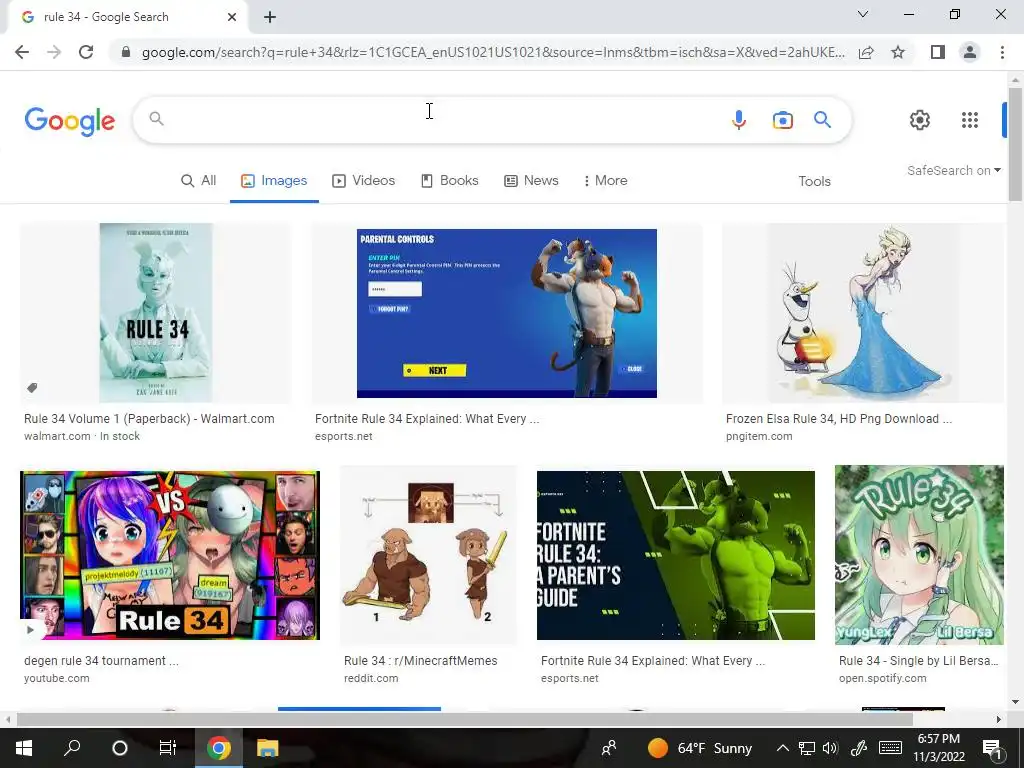Click the blue magnifier search button
Image resolution: width=1024 pixels, height=768 pixels.
(822, 120)
